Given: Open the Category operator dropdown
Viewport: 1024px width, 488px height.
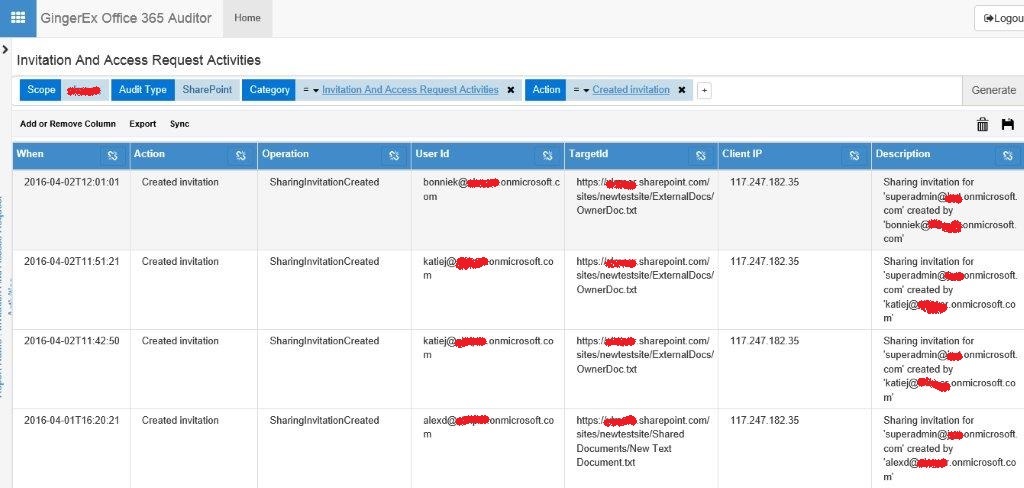Looking at the screenshot, I should pyautogui.click(x=310, y=90).
